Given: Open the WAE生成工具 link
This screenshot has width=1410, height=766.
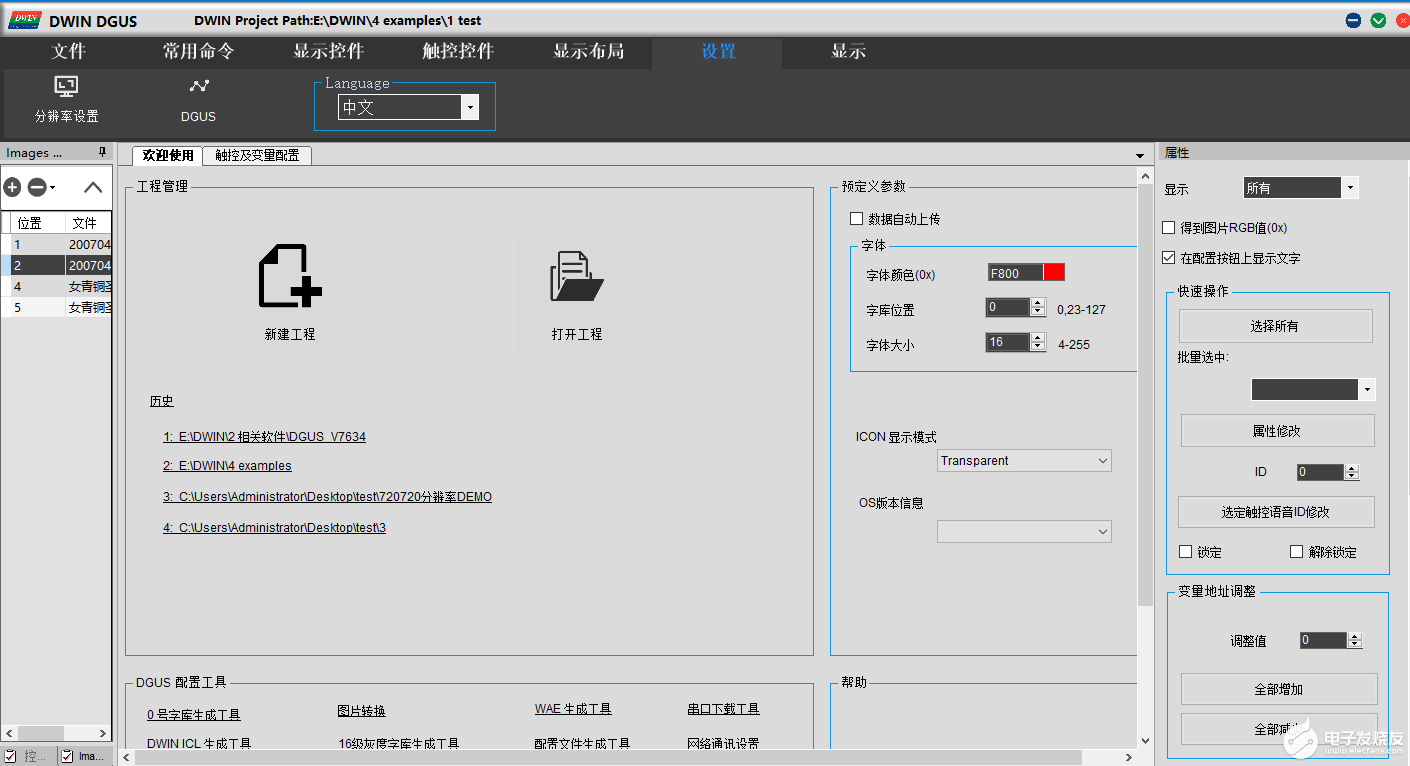Looking at the screenshot, I should click(x=573, y=709).
